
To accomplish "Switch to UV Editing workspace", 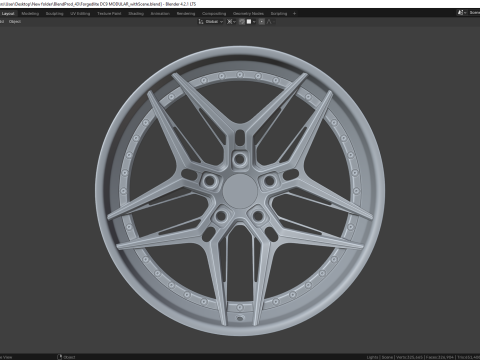I will pyautogui.click(x=80, y=14).
